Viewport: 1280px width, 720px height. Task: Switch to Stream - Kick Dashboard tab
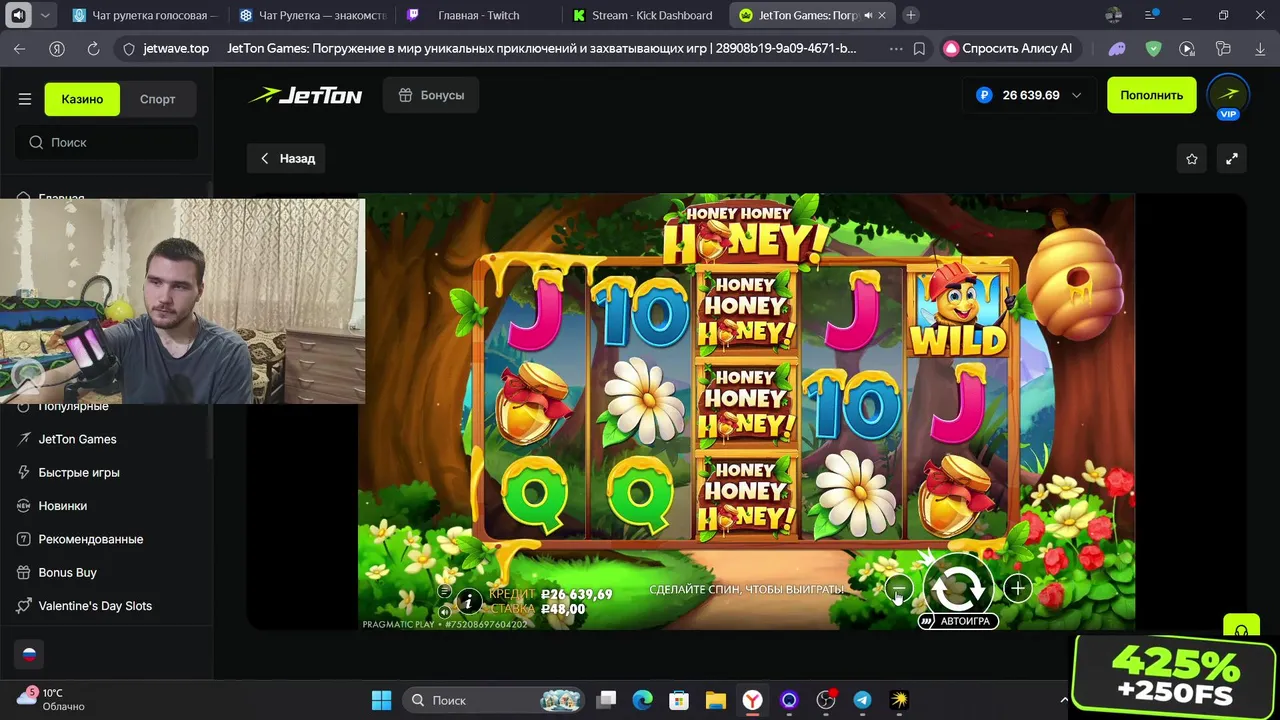[645, 15]
